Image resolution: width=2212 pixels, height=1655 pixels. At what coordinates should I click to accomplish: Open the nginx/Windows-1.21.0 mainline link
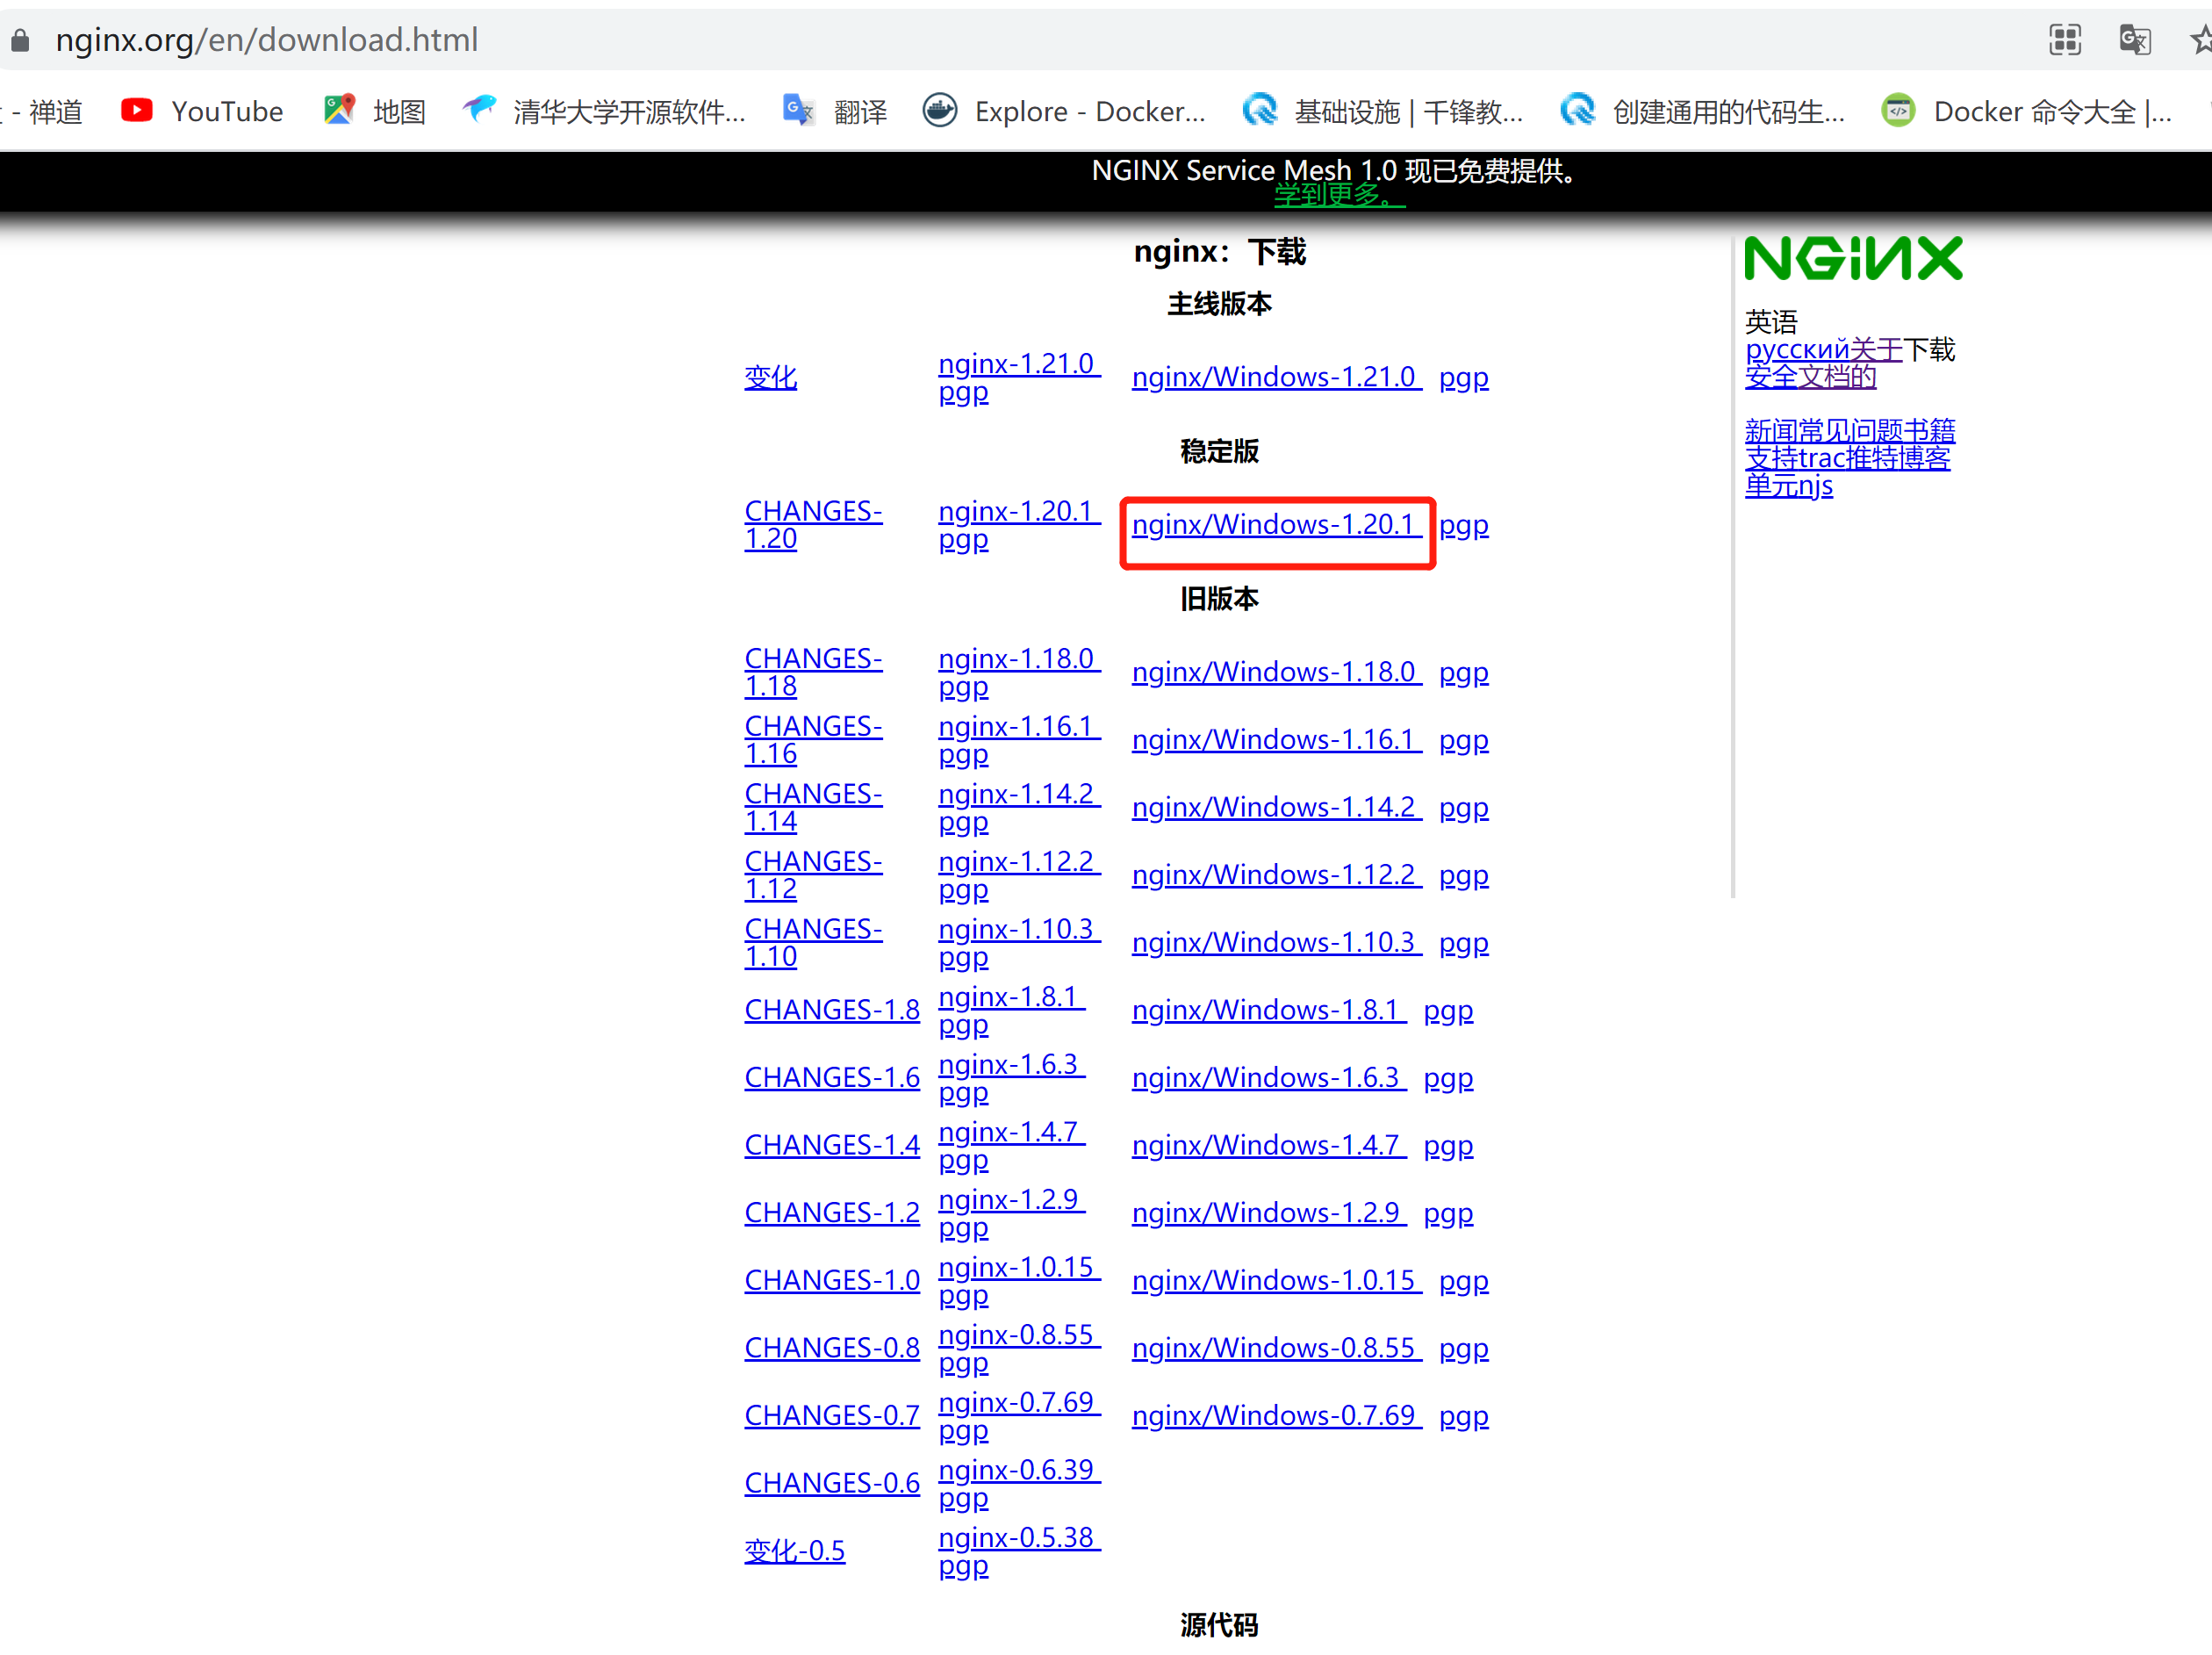(1275, 377)
